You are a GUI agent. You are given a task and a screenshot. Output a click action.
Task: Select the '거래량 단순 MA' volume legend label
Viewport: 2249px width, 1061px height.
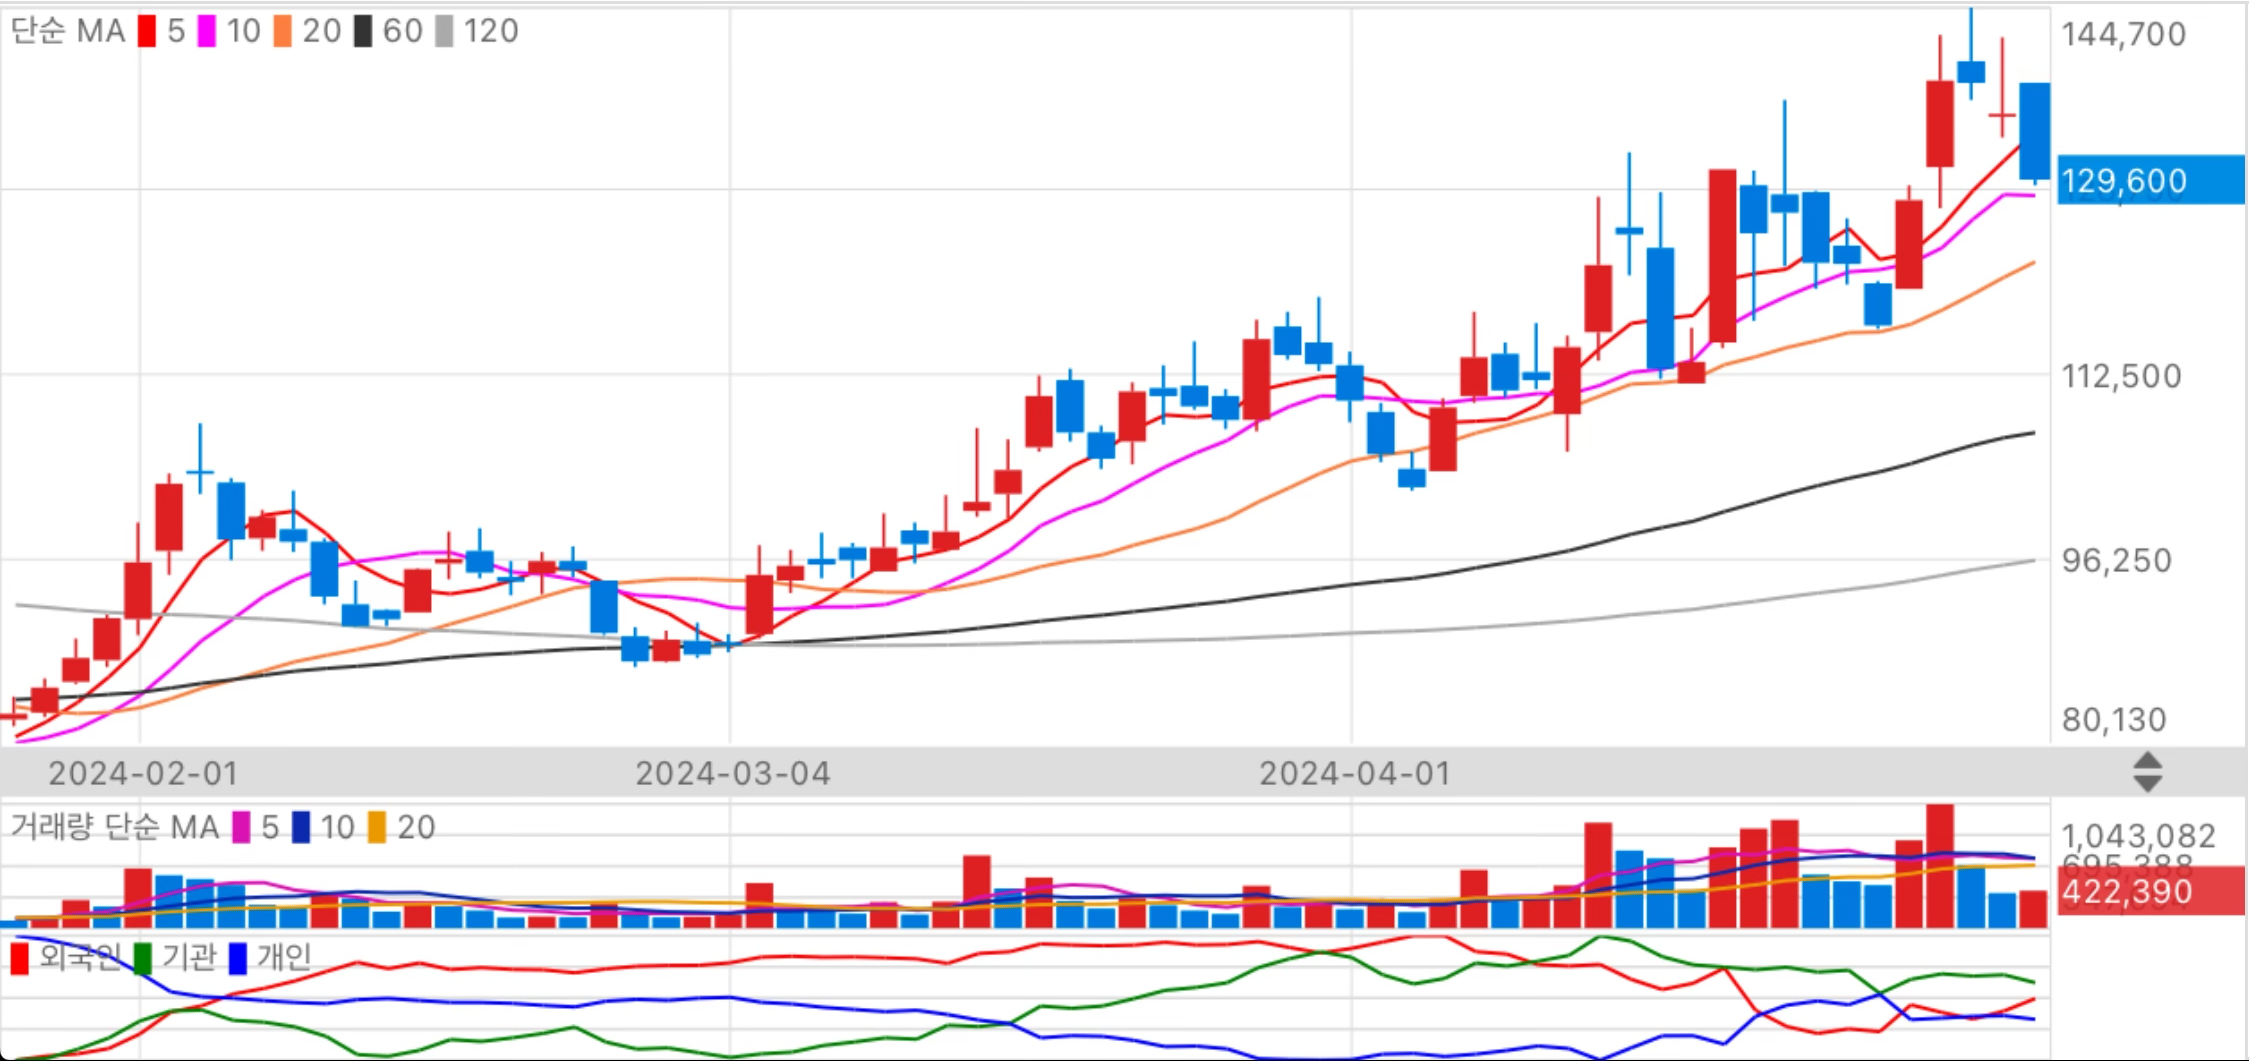coord(114,827)
